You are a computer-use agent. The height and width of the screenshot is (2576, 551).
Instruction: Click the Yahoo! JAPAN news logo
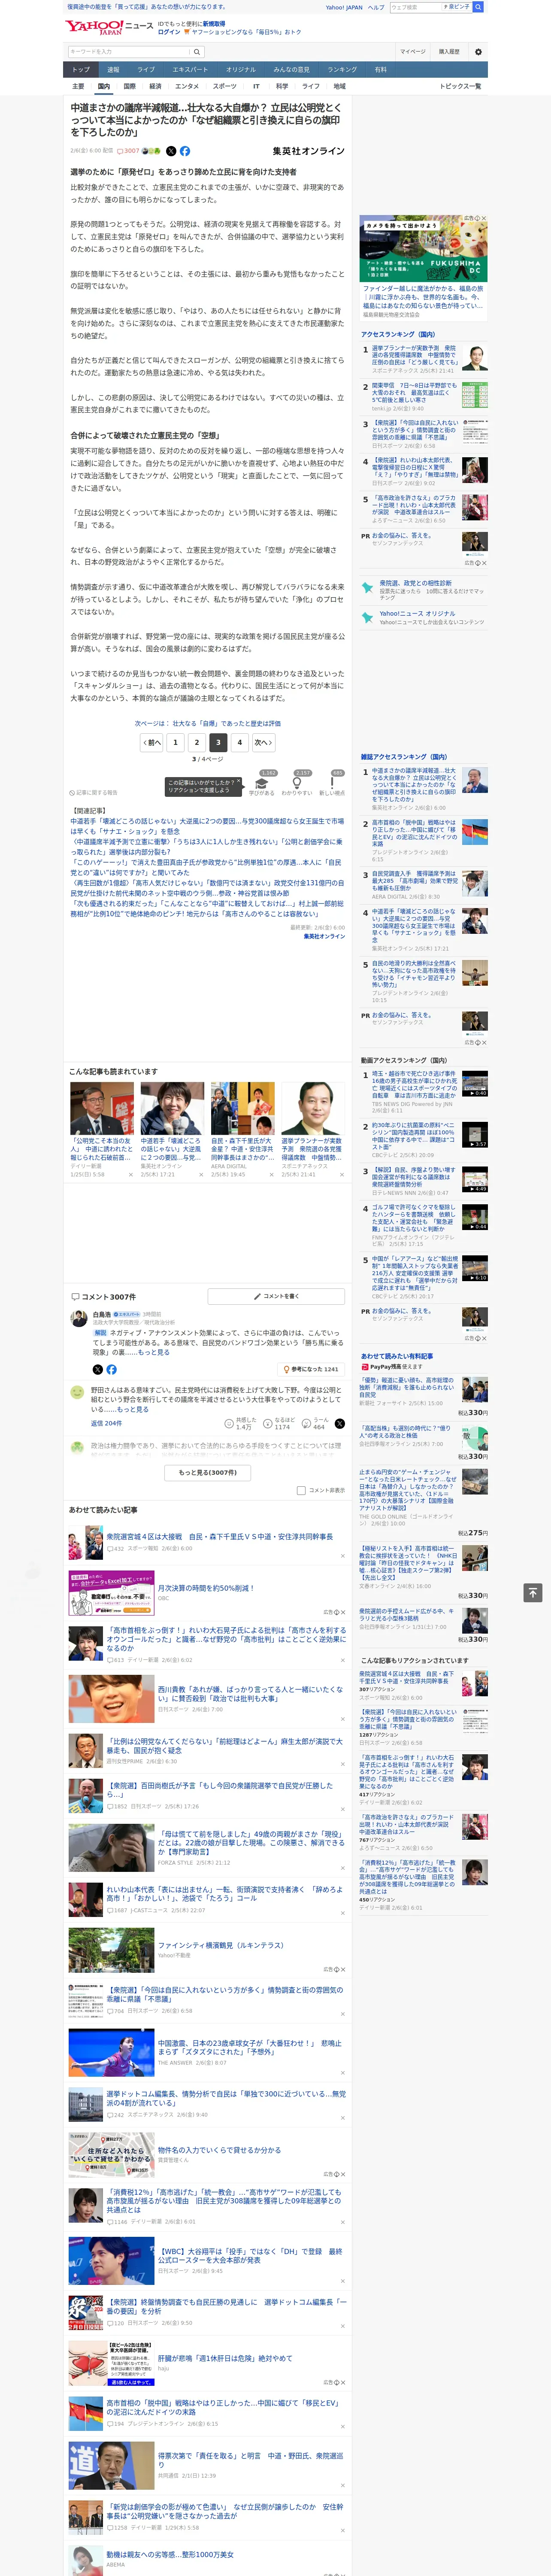tap(109, 27)
